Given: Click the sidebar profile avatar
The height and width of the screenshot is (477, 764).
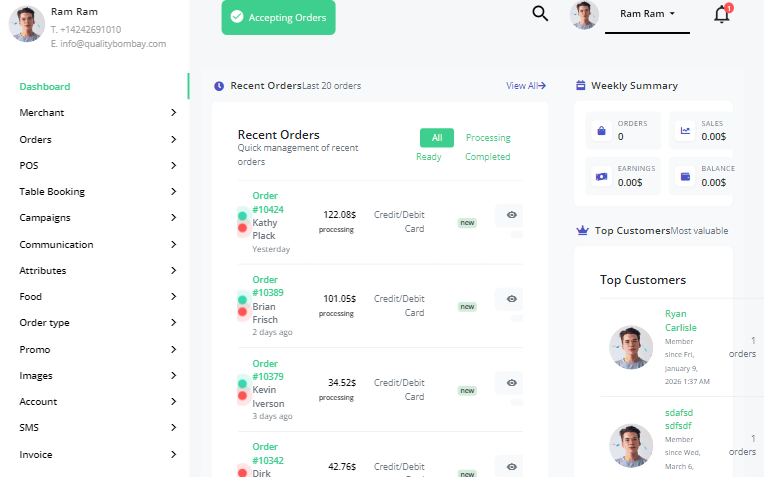Looking at the screenshot, I should tap(27, 24).
